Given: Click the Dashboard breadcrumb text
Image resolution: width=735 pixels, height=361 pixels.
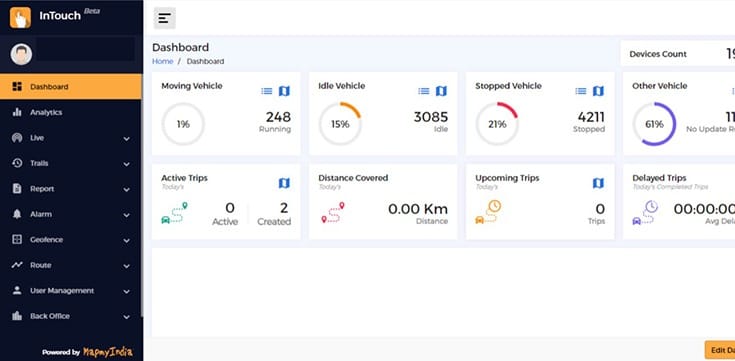Looking at the screenshot, I should [x=205, y=61].
